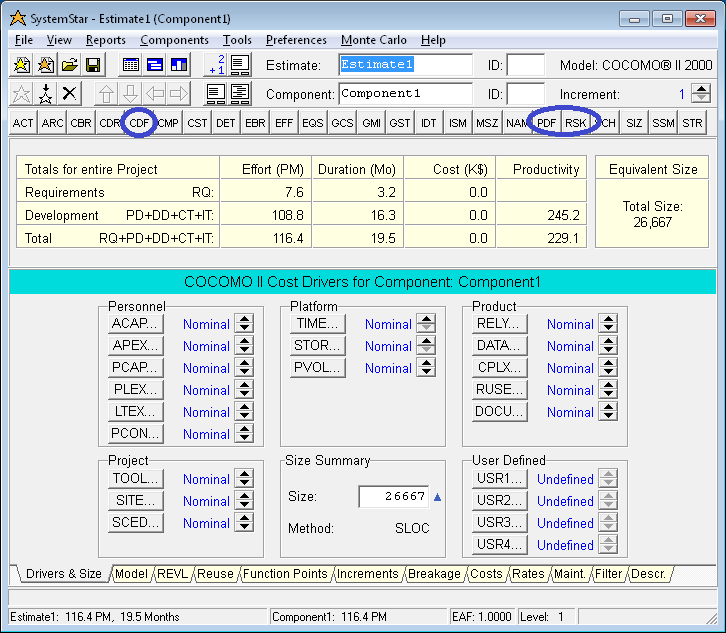726x633 pixels.
Task: Click the TOOL rating spinner
Action: [244, 478]
